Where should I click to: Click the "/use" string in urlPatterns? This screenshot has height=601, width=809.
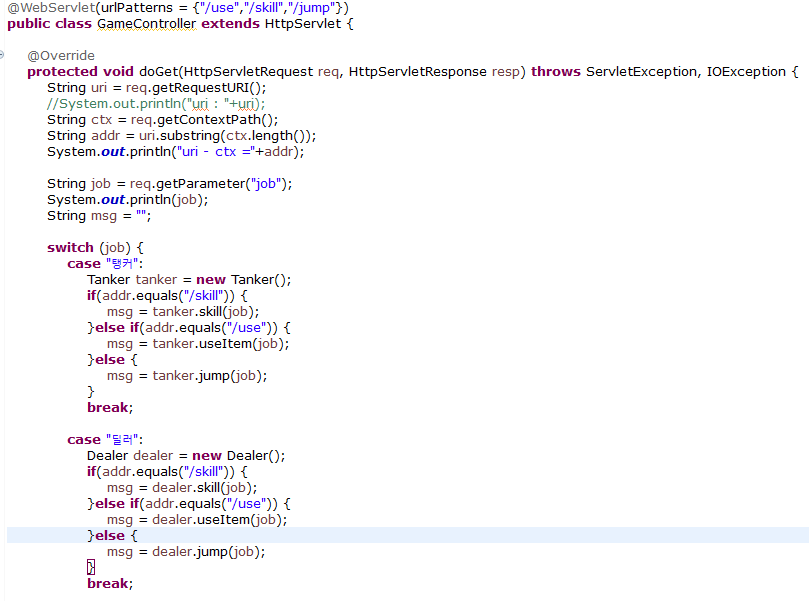pos(220,8)
